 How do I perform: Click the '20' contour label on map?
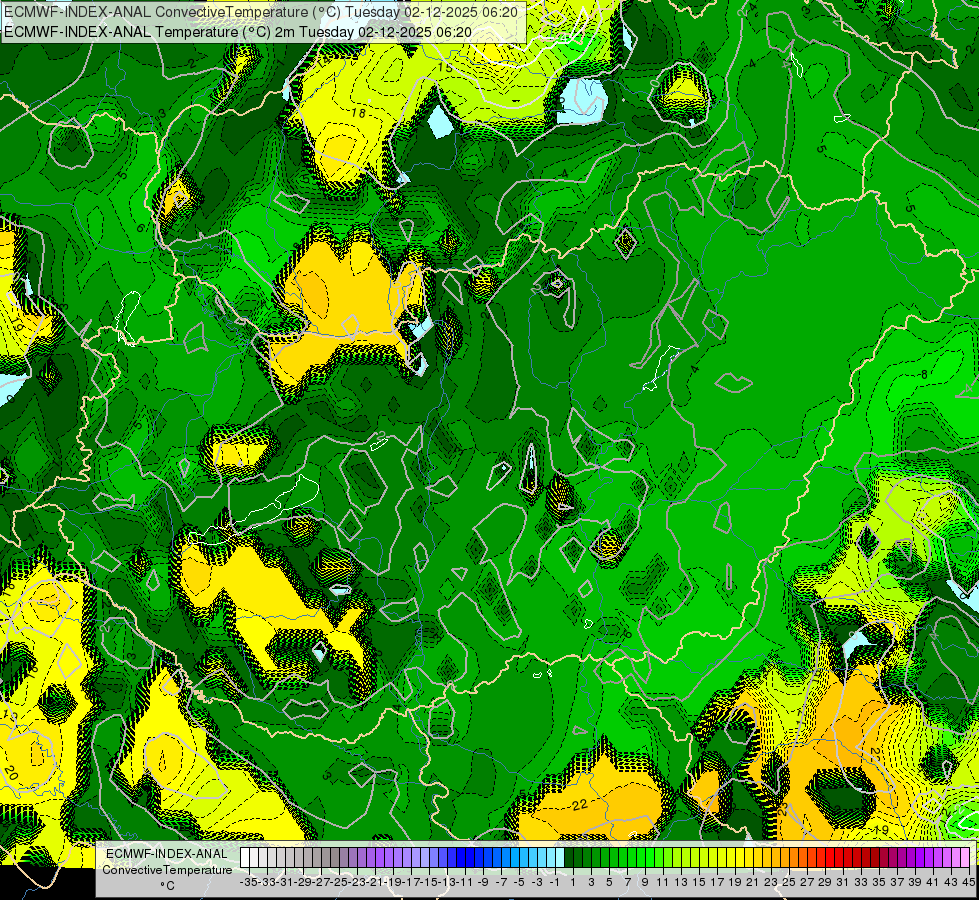click(10, 773)
